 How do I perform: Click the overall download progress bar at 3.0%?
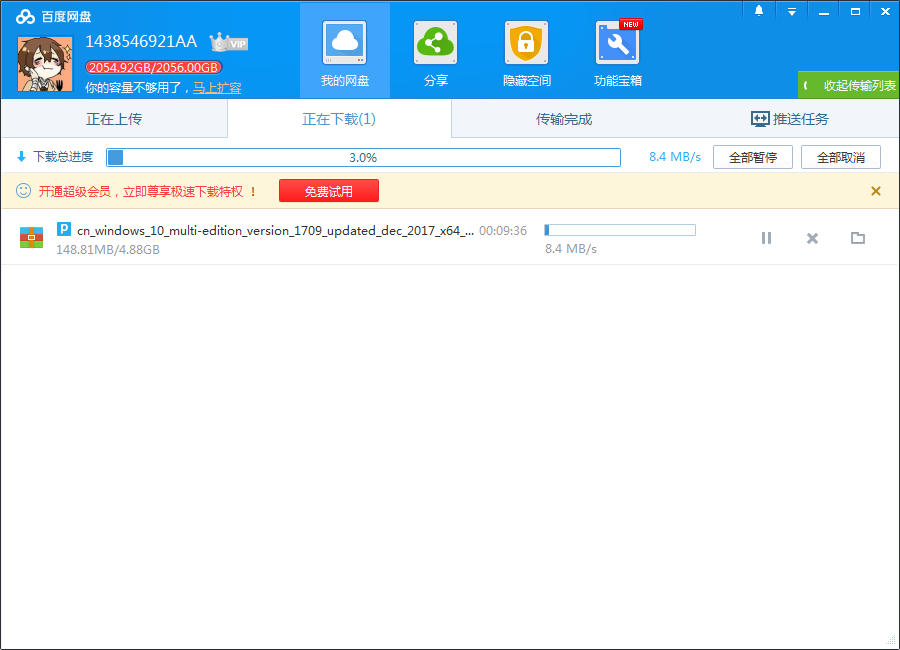click(x=363, y=157)
